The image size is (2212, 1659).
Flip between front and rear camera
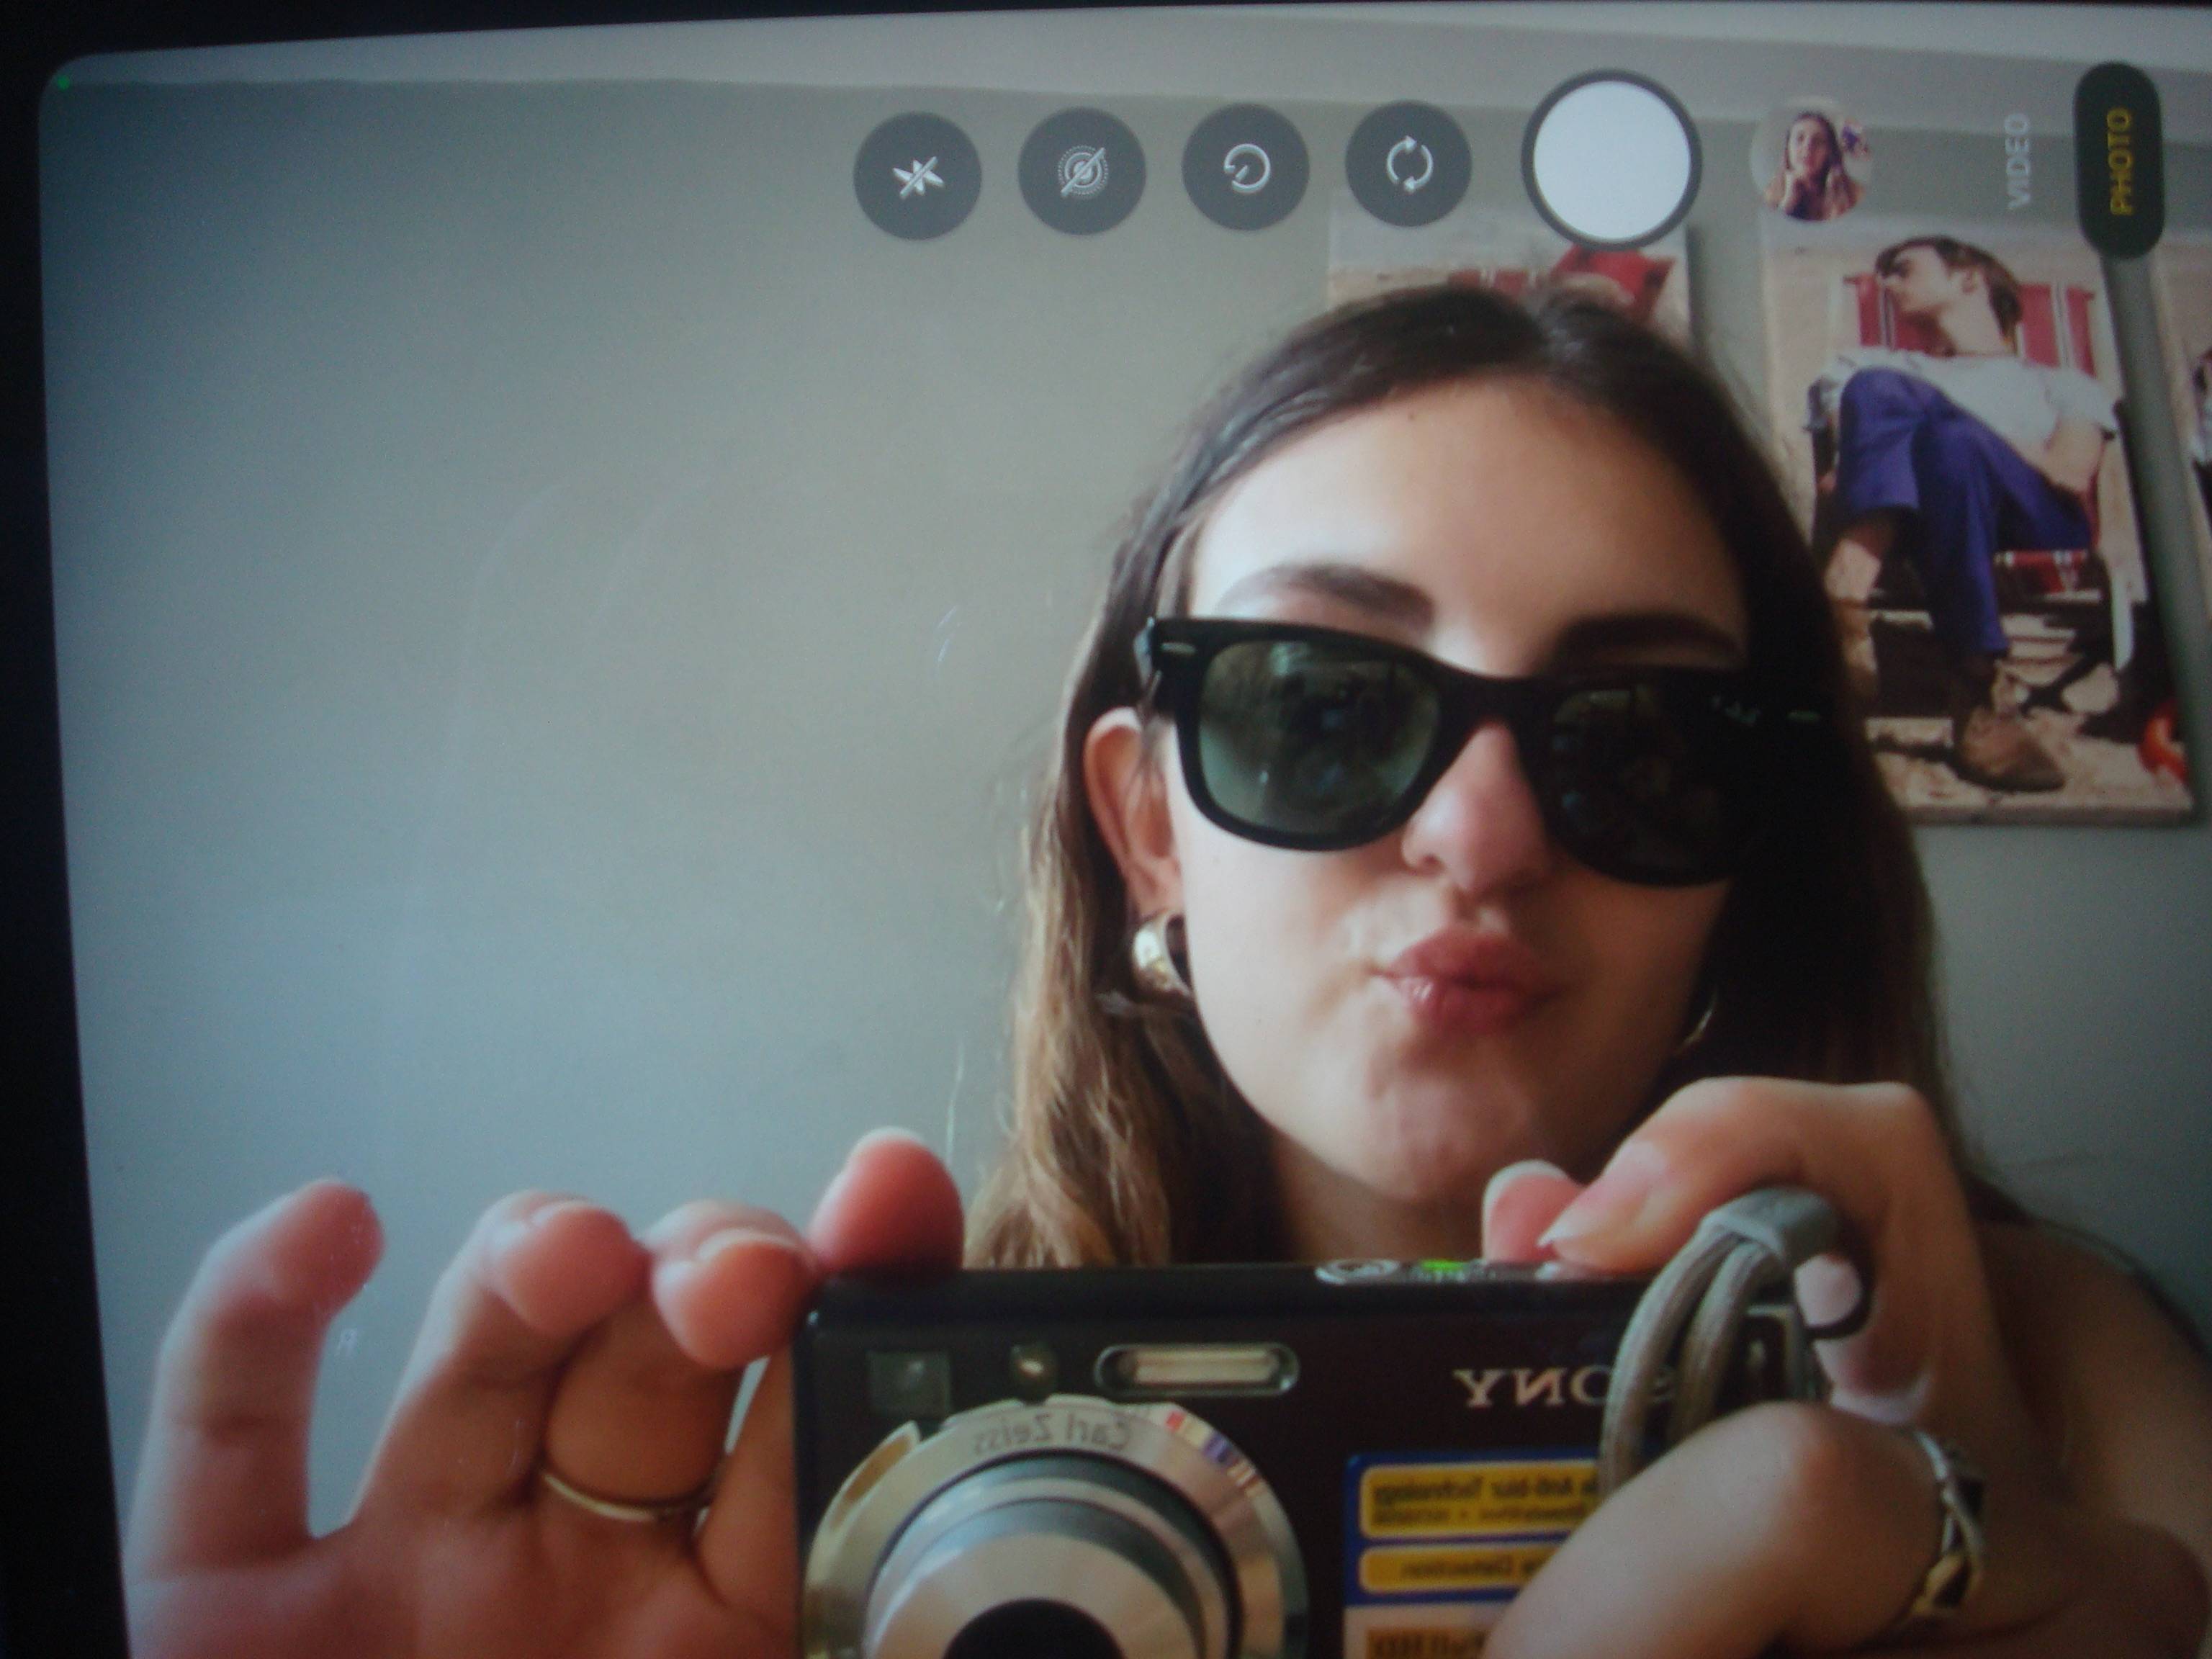[x=1409, y=162]
